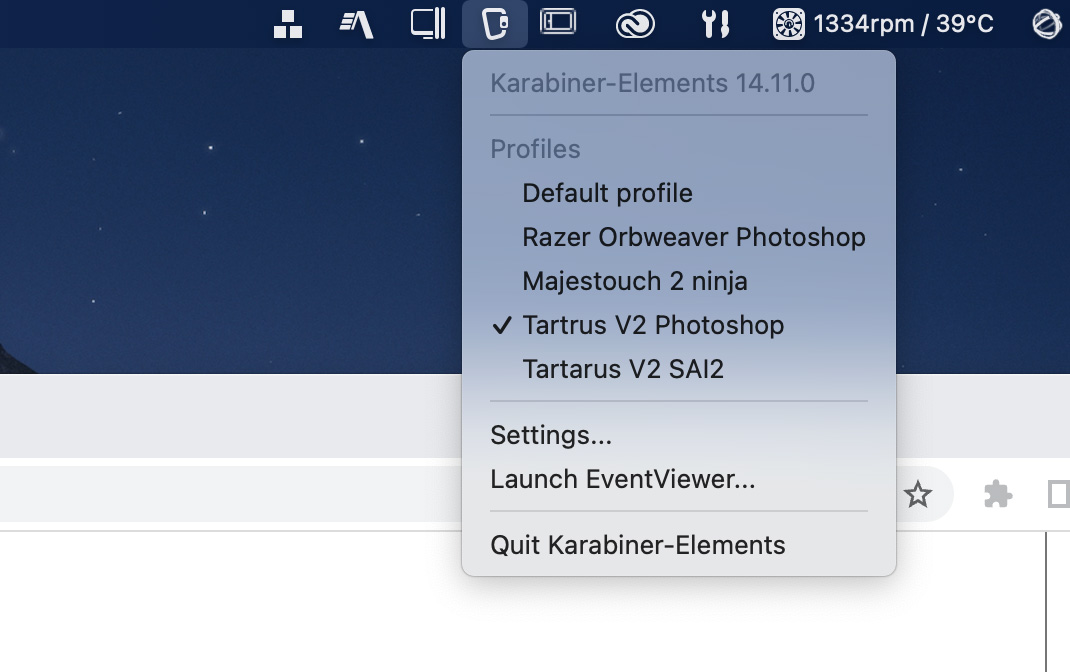Switch to Razer Orbweaver Photoshop profile
1070x672 pixels.
678,237
